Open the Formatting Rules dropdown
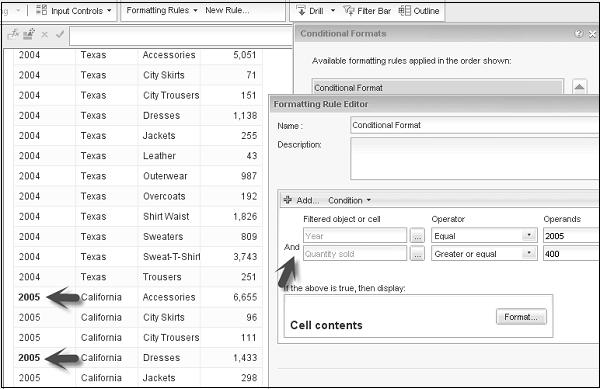Screen dimensions: 600x389 pos(162,10)
